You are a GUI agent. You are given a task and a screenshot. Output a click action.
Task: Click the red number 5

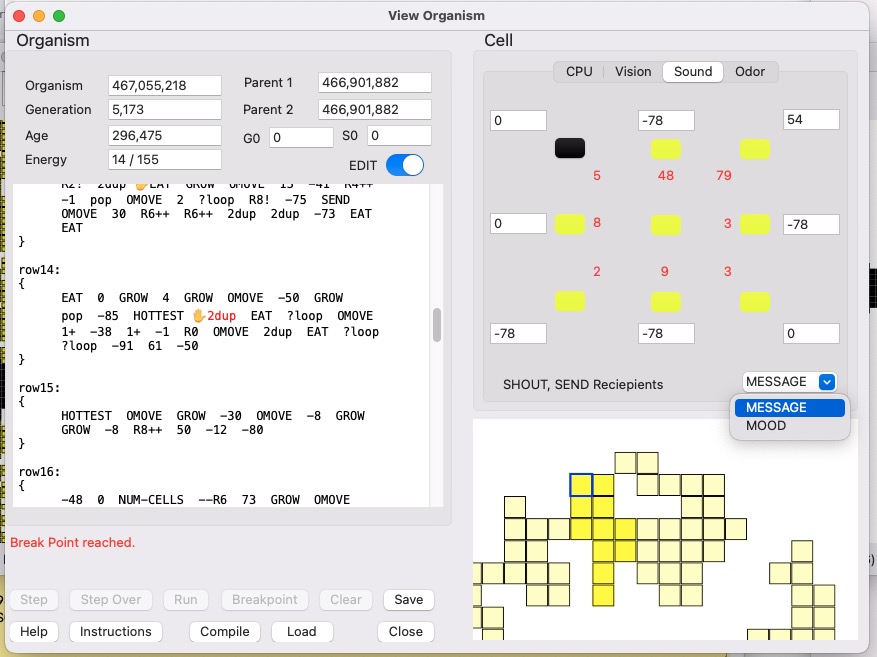click(597, 176)
